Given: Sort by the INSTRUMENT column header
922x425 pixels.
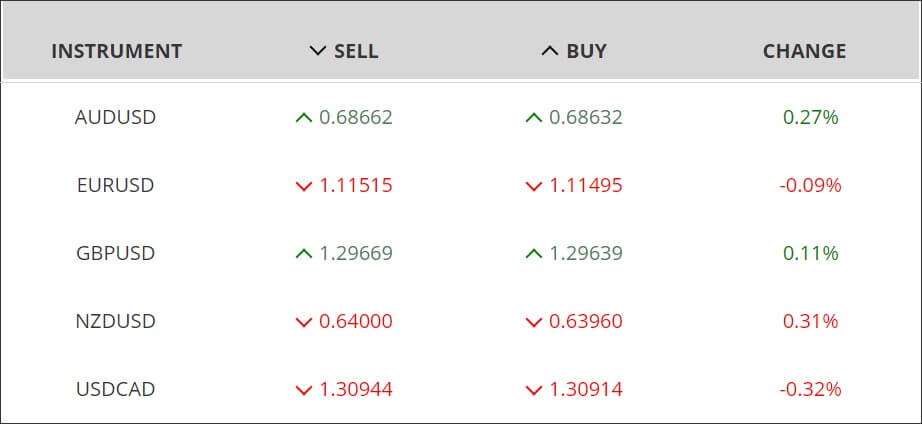Looking at the screenshot, I should [116, 51].
